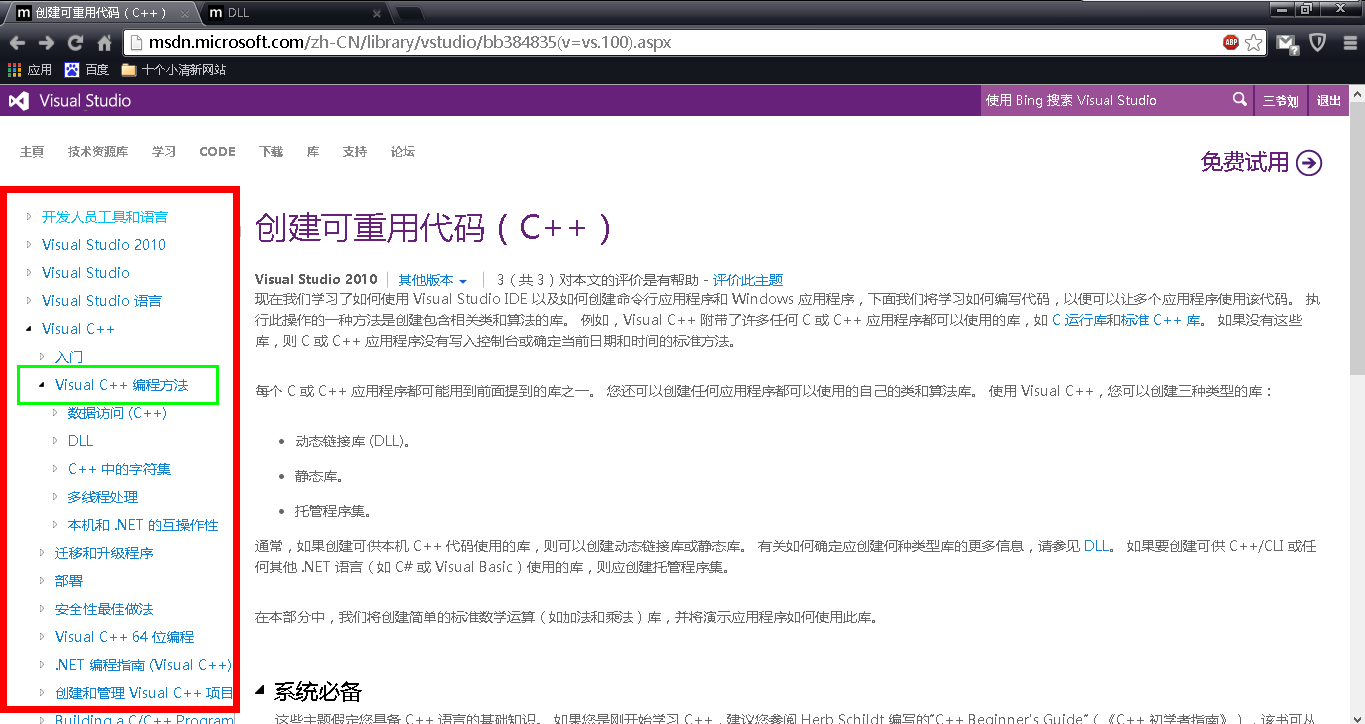Click the shield extension icon
Screen dimensions: 1365x724
click(x=1318, y=43)
